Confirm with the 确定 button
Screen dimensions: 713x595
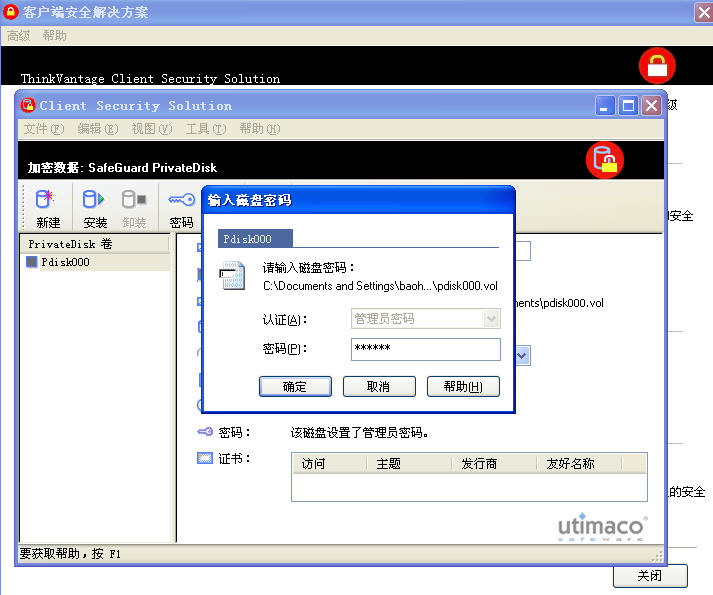pos(295,386)
